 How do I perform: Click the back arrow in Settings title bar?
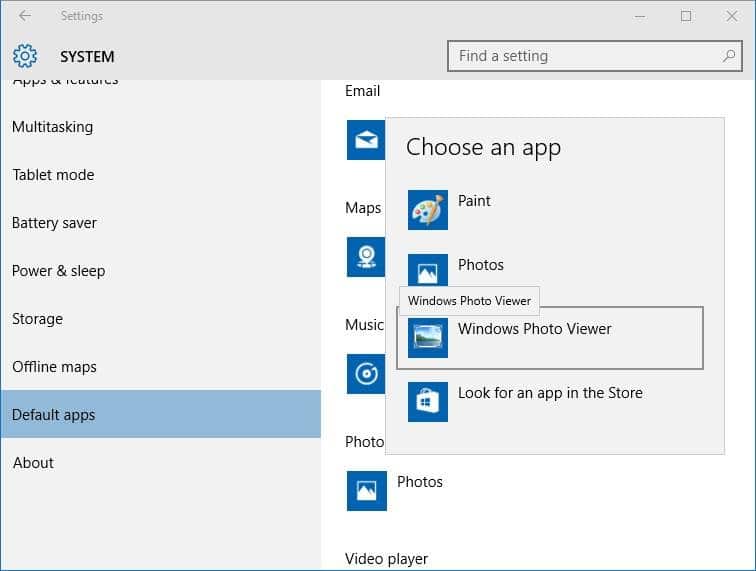coord(25,16)
